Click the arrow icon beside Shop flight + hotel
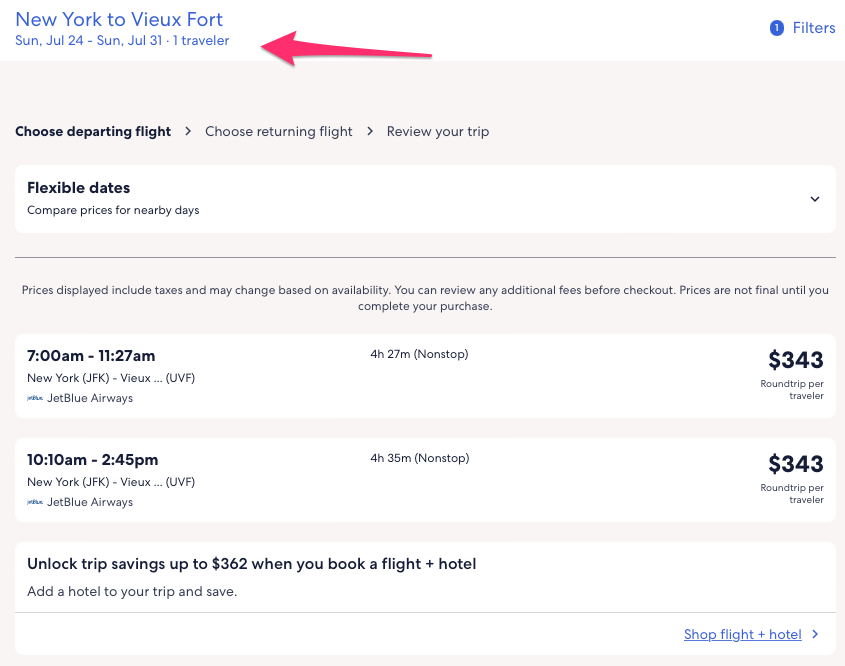Viewport: 845px width, 666px height. [x=816, y=634]
